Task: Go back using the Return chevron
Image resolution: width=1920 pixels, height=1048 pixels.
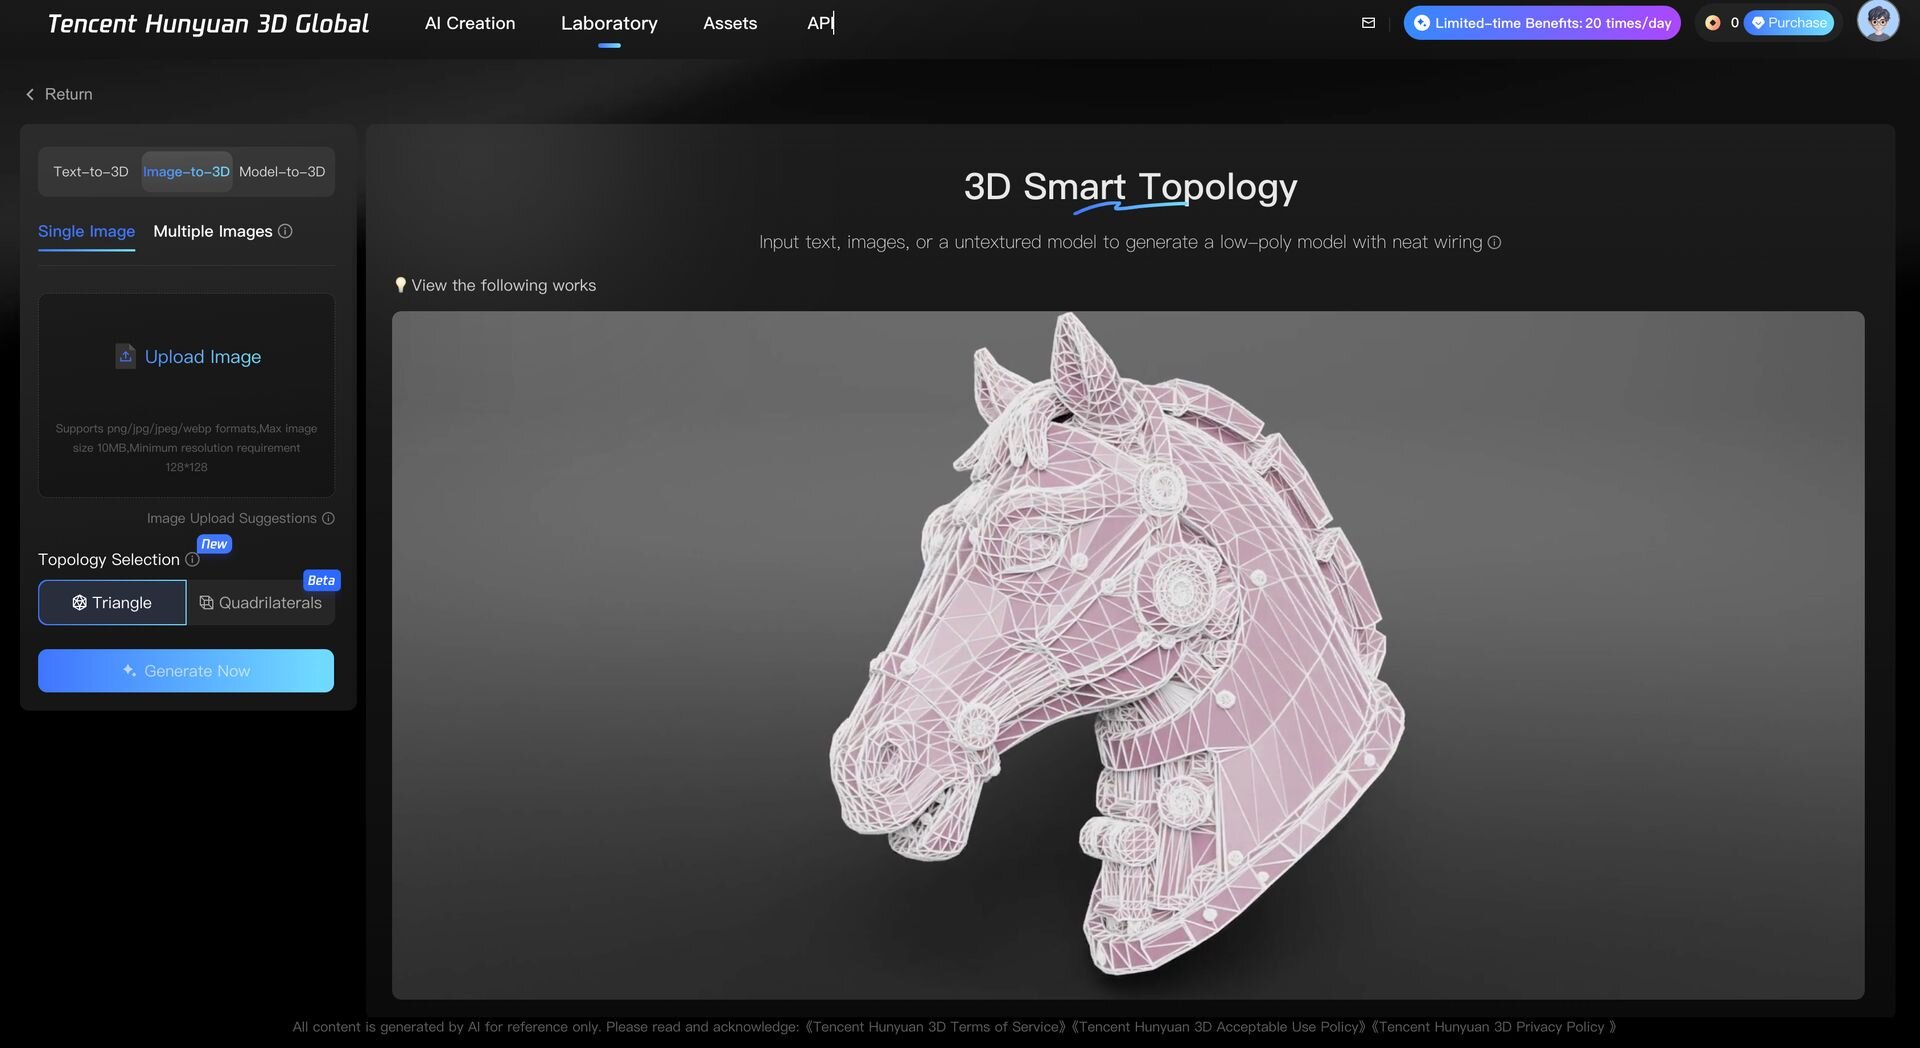Action: [30, 94]
